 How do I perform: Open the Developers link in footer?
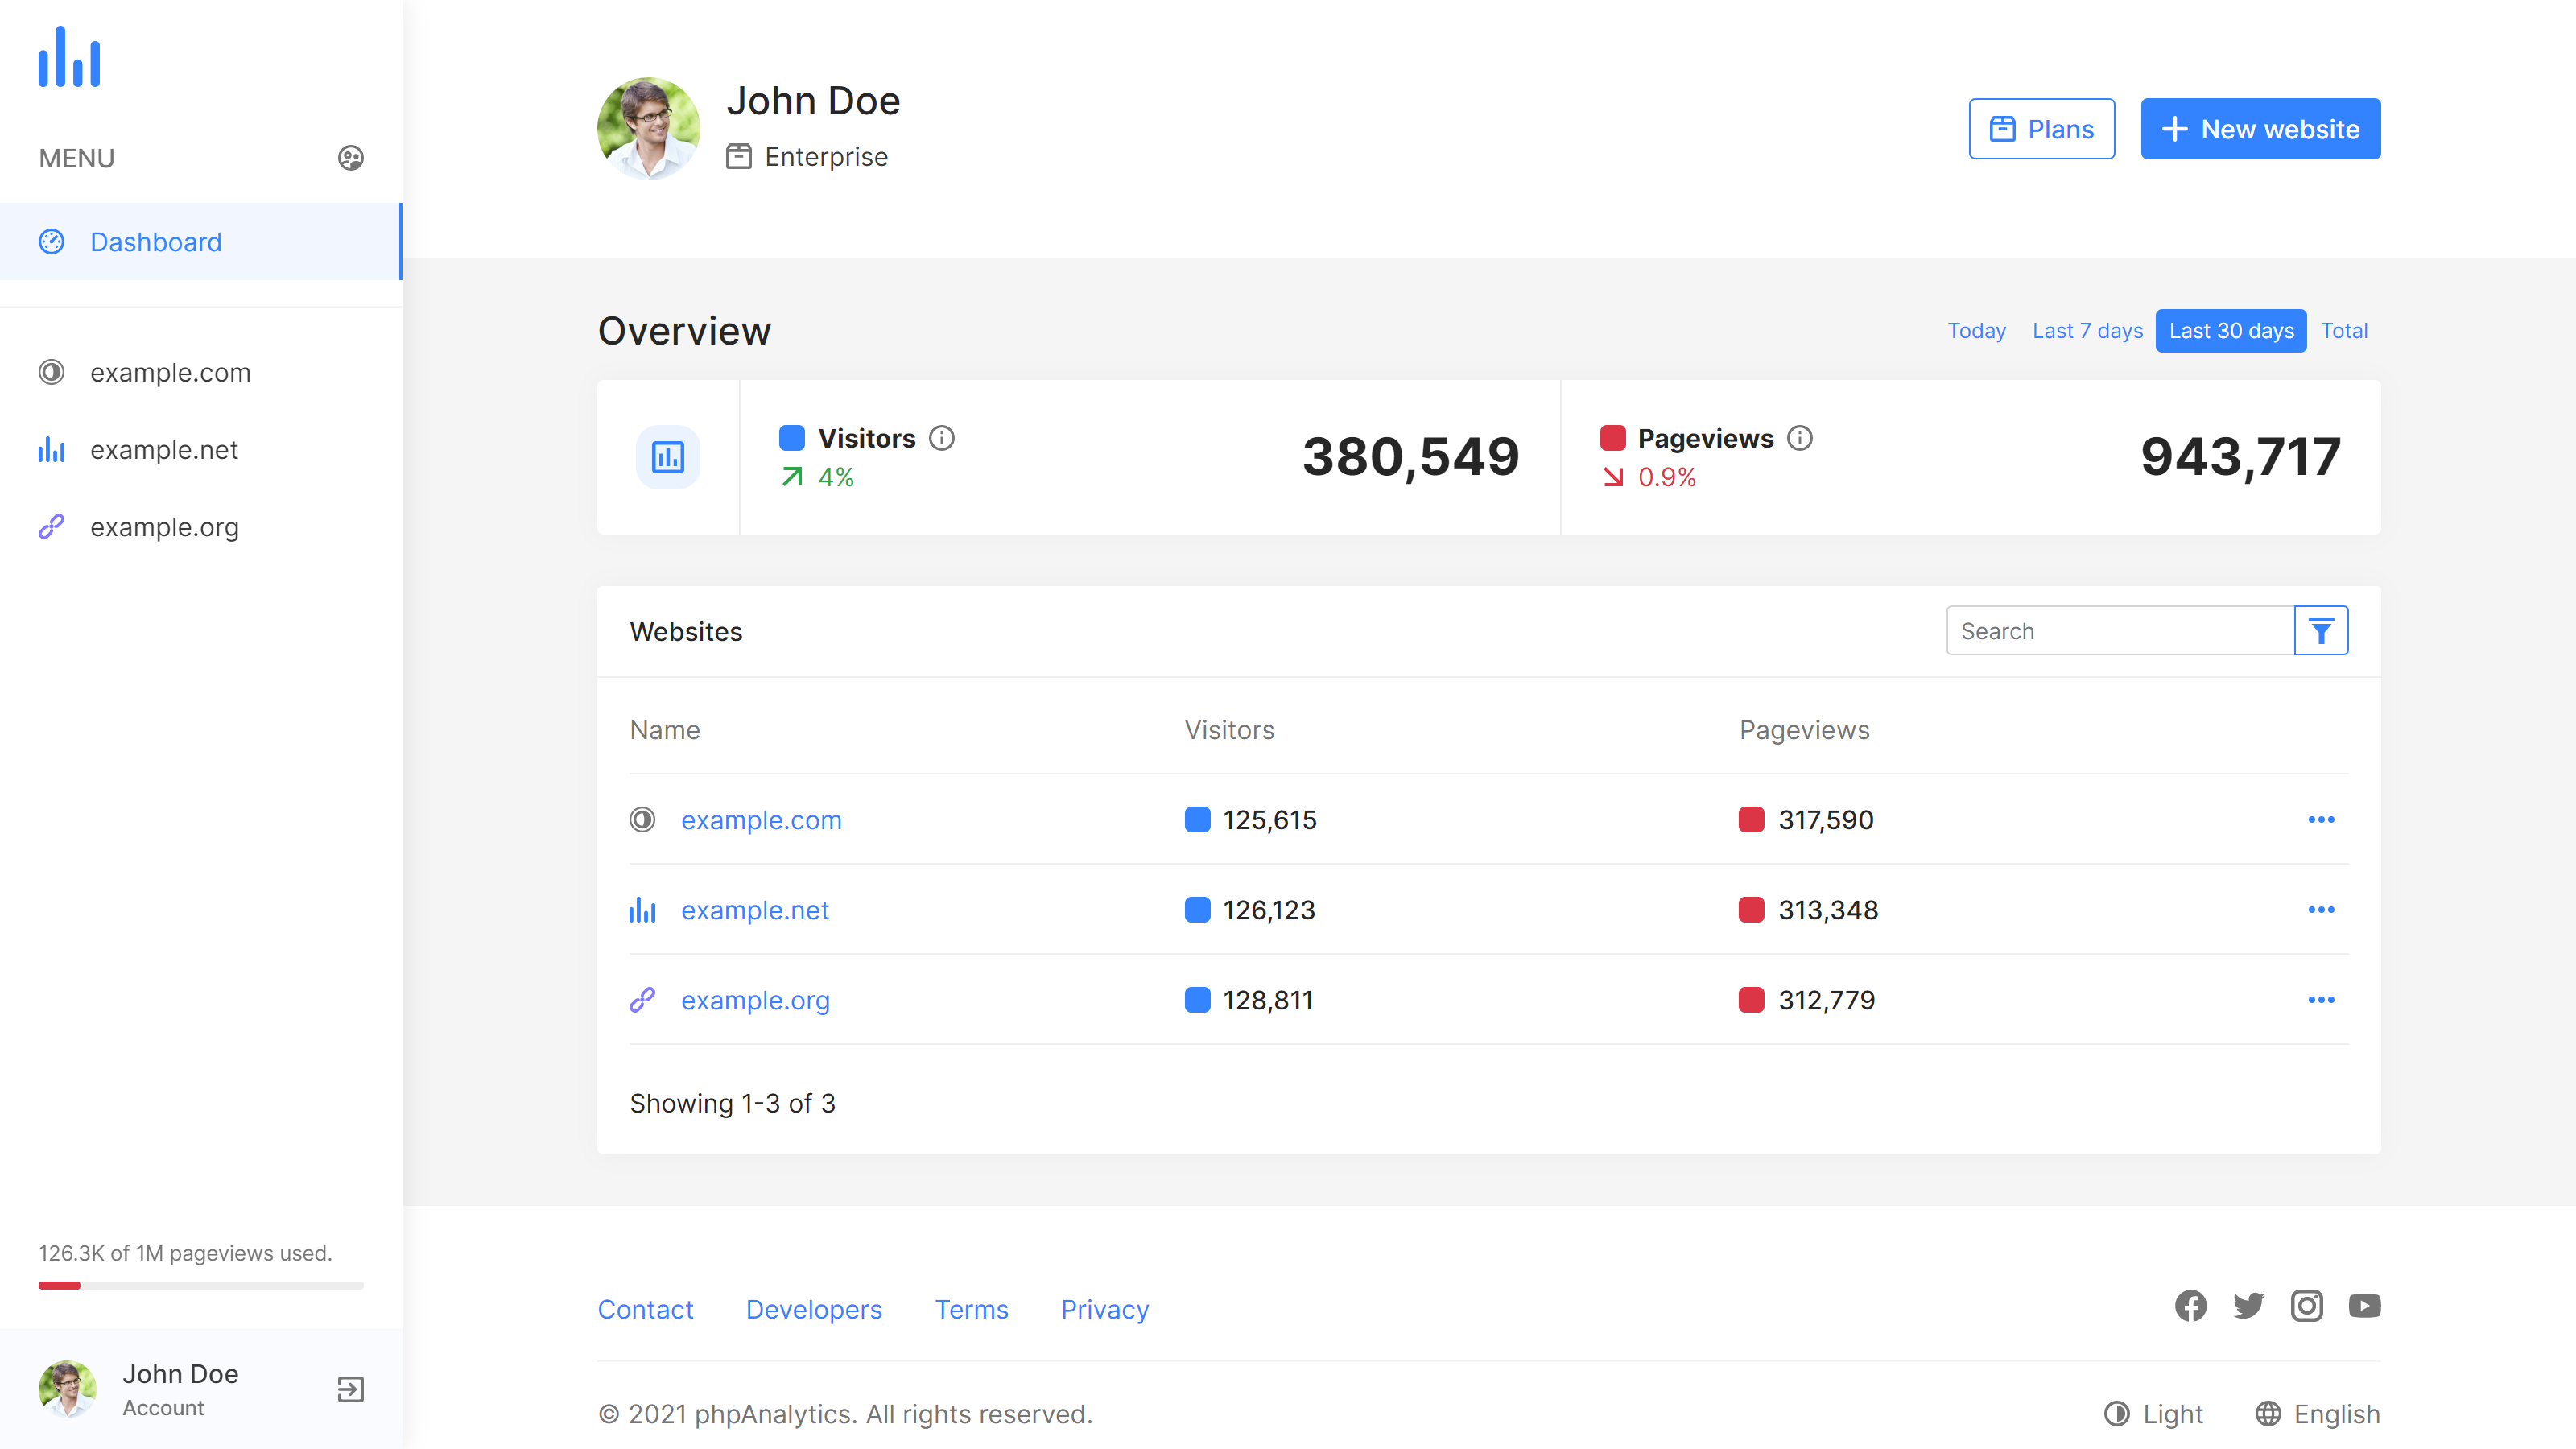(x=814, y=1309)
